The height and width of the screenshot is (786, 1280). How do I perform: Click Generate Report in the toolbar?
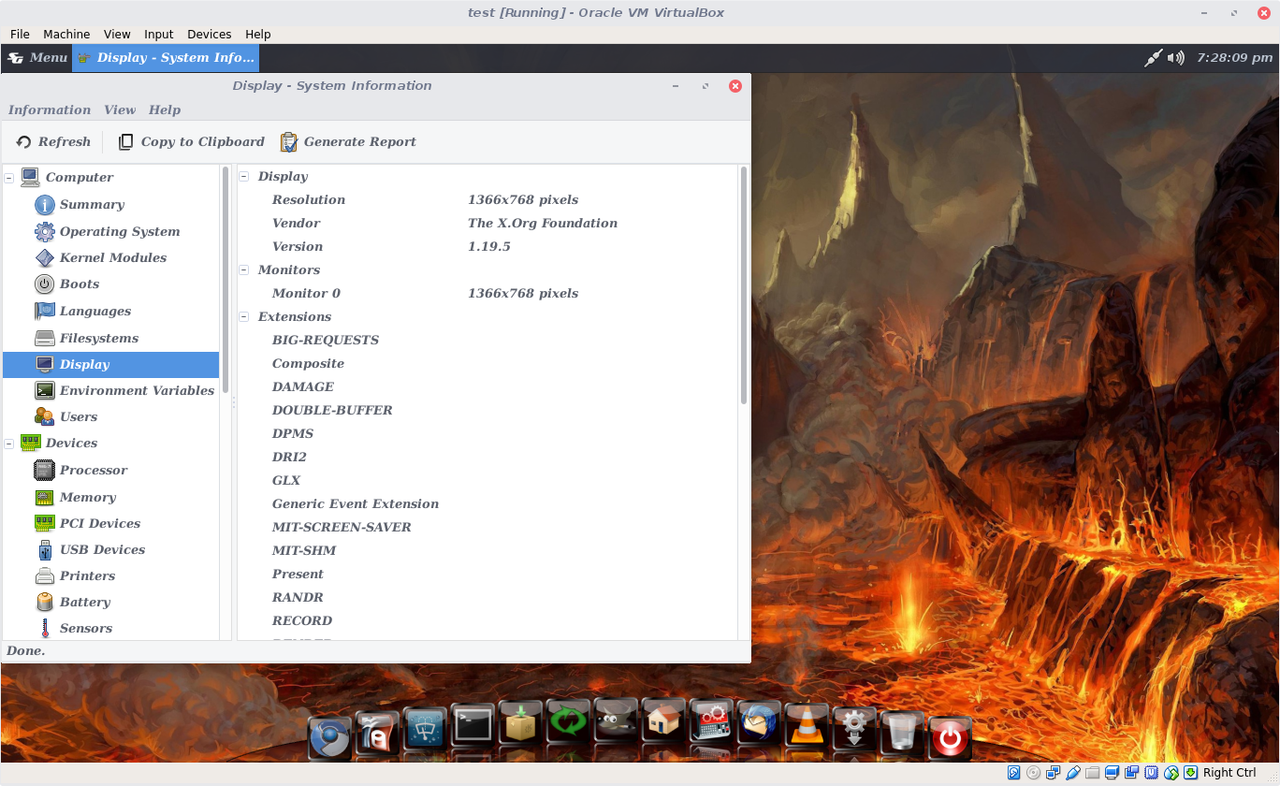(348, 142)
